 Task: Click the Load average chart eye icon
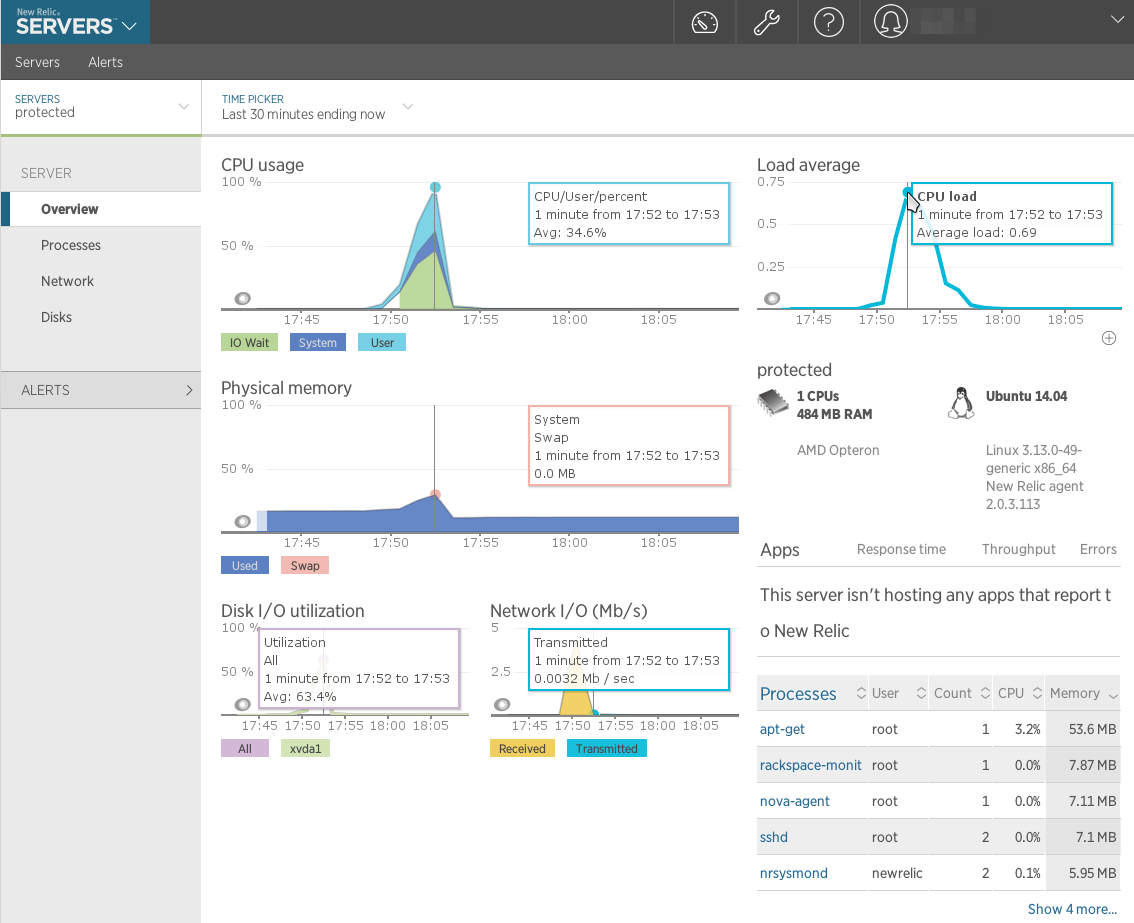(x=772, y=298)
